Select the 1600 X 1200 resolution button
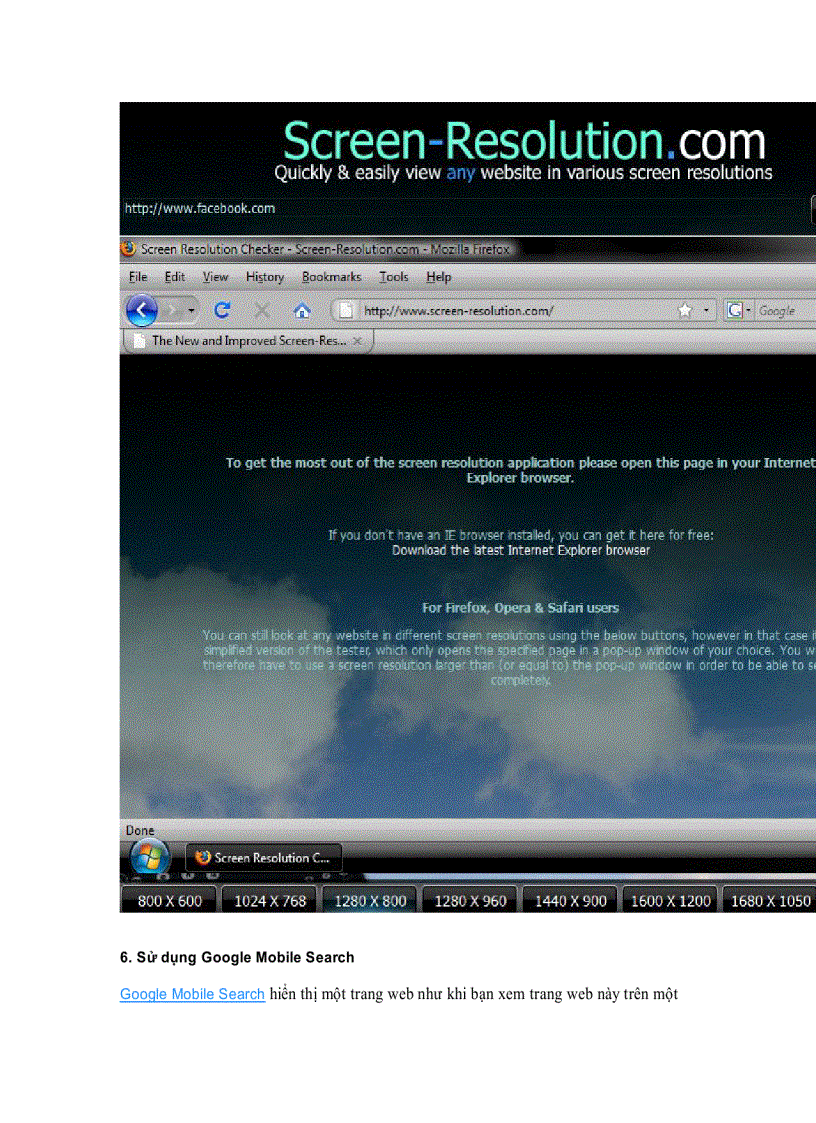This screenshot has width=816, height=1123. click(669, 899)
